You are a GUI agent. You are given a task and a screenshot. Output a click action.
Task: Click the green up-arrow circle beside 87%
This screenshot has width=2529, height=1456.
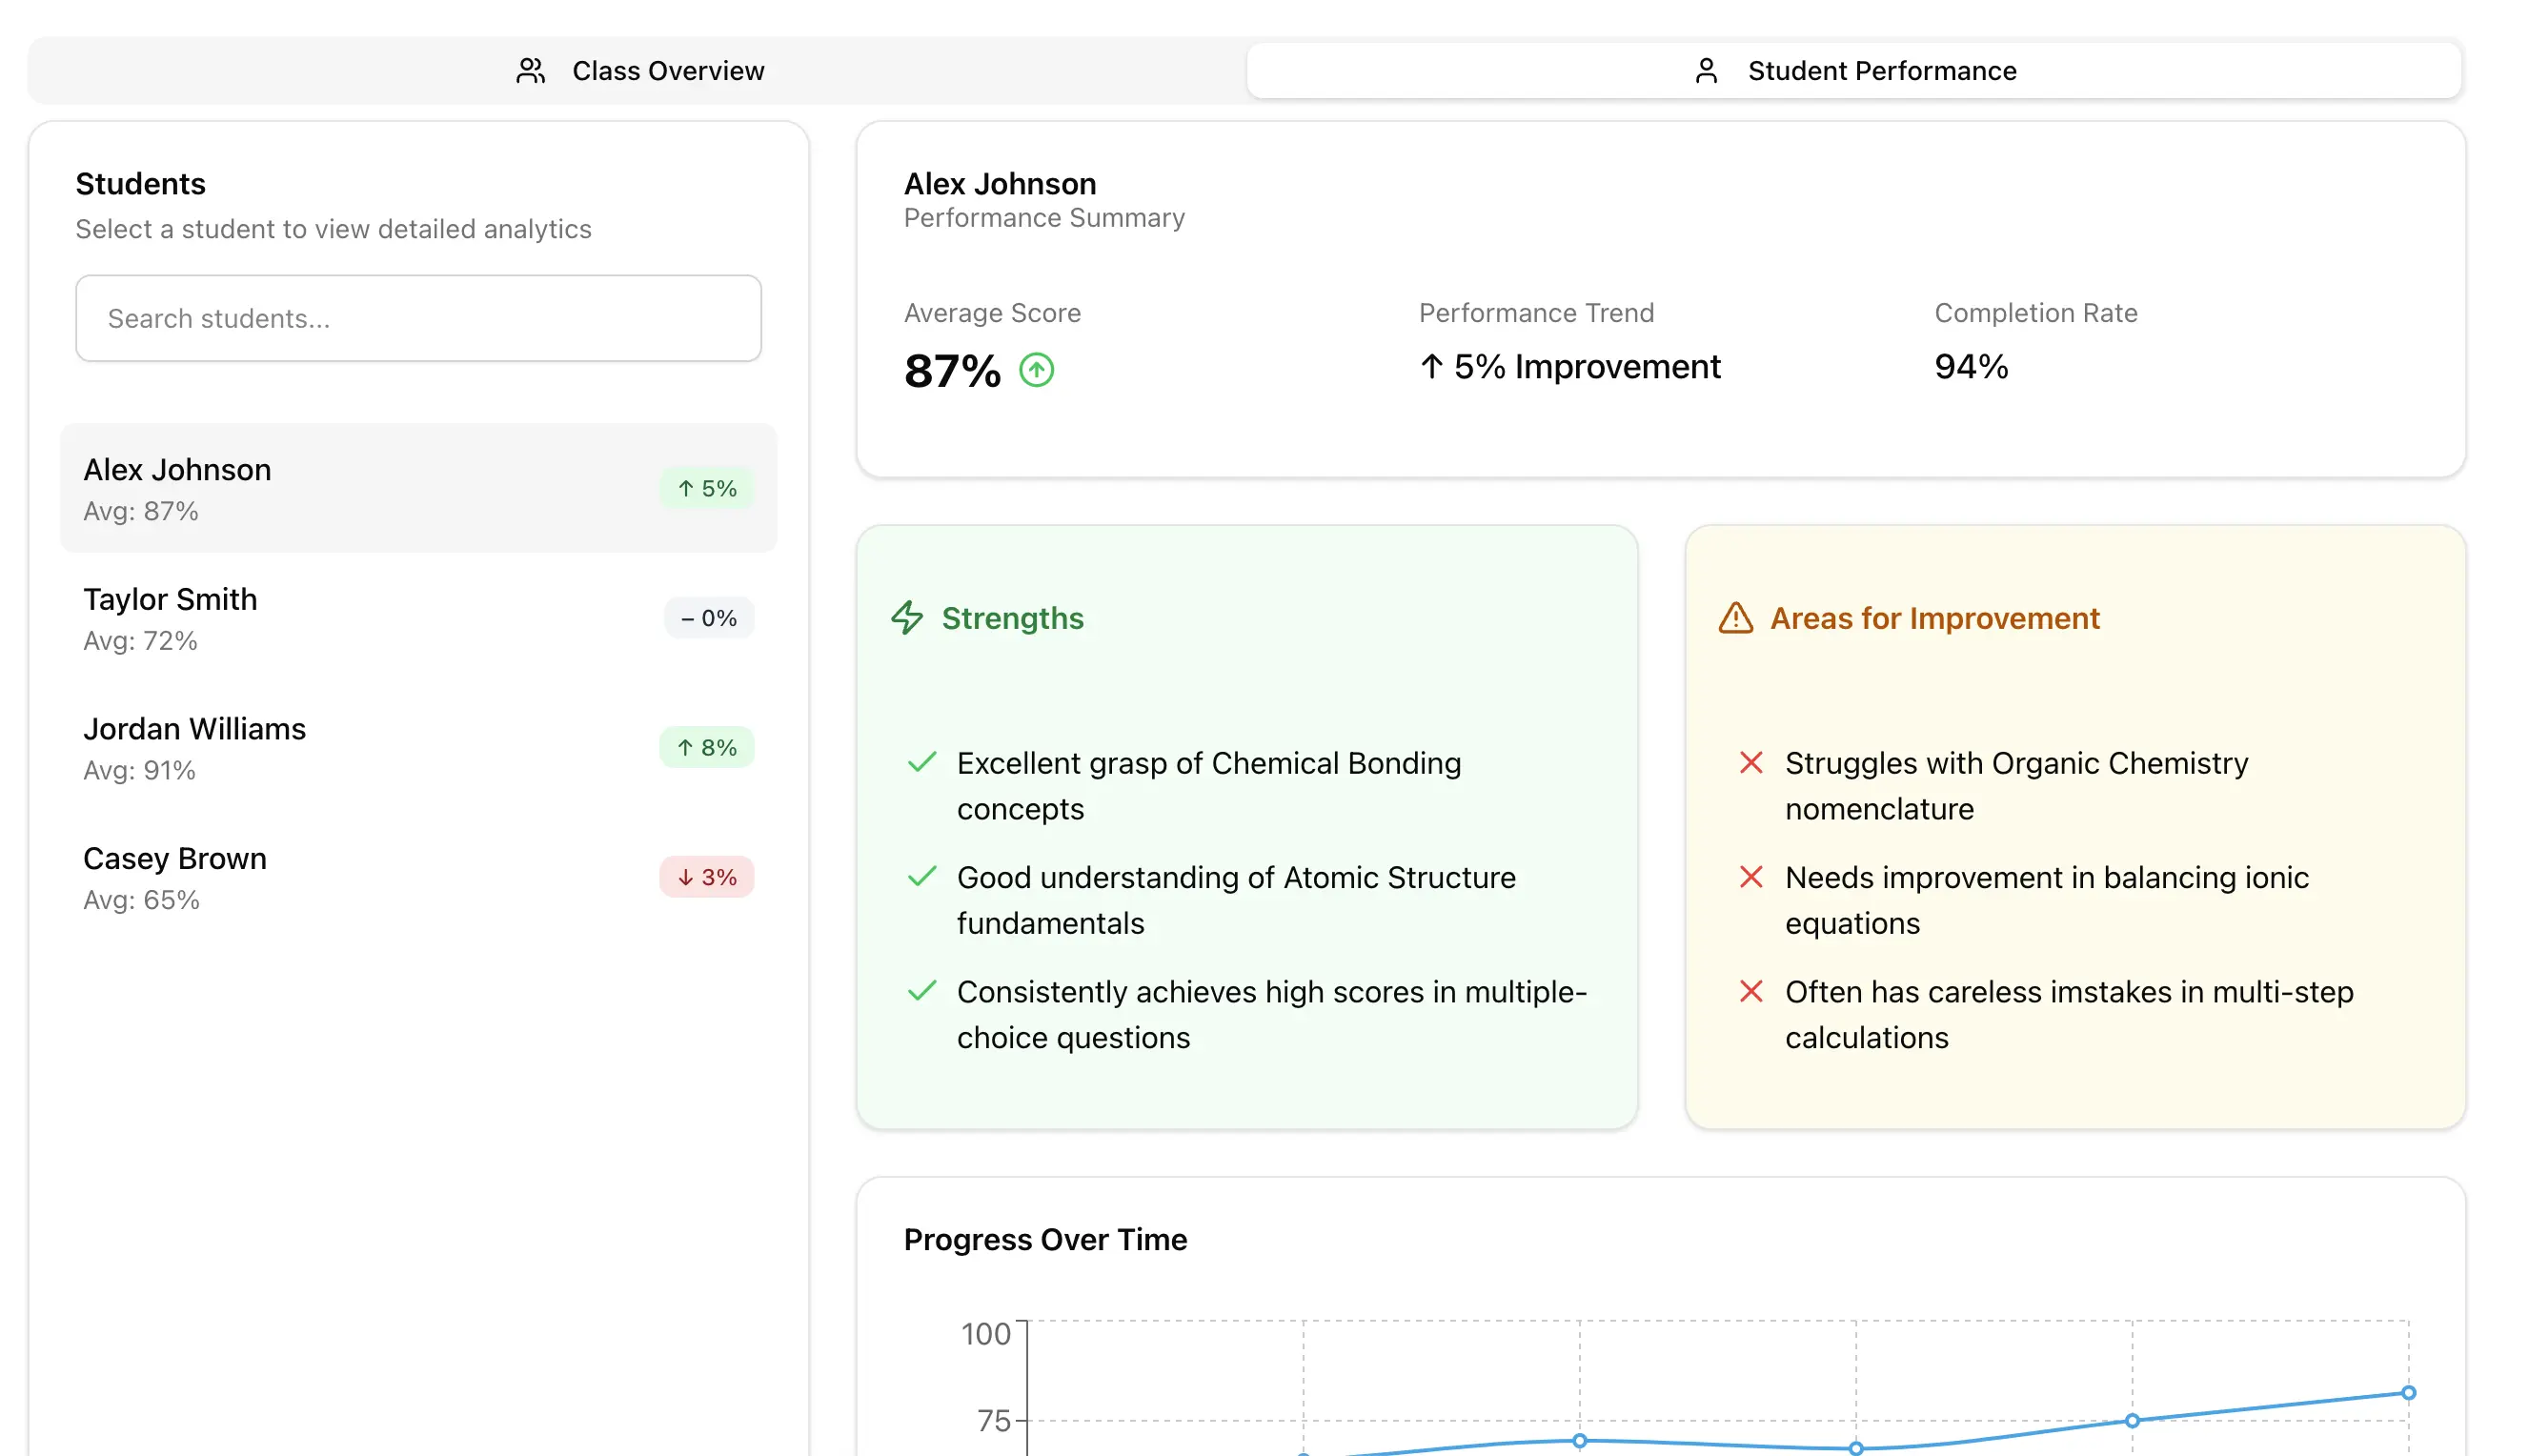(1036, 370)
